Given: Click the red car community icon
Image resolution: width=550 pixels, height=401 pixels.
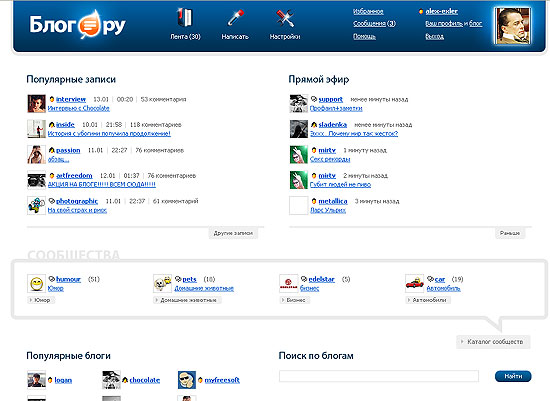Looking at the screenshot, I should (x=414, y=283).
